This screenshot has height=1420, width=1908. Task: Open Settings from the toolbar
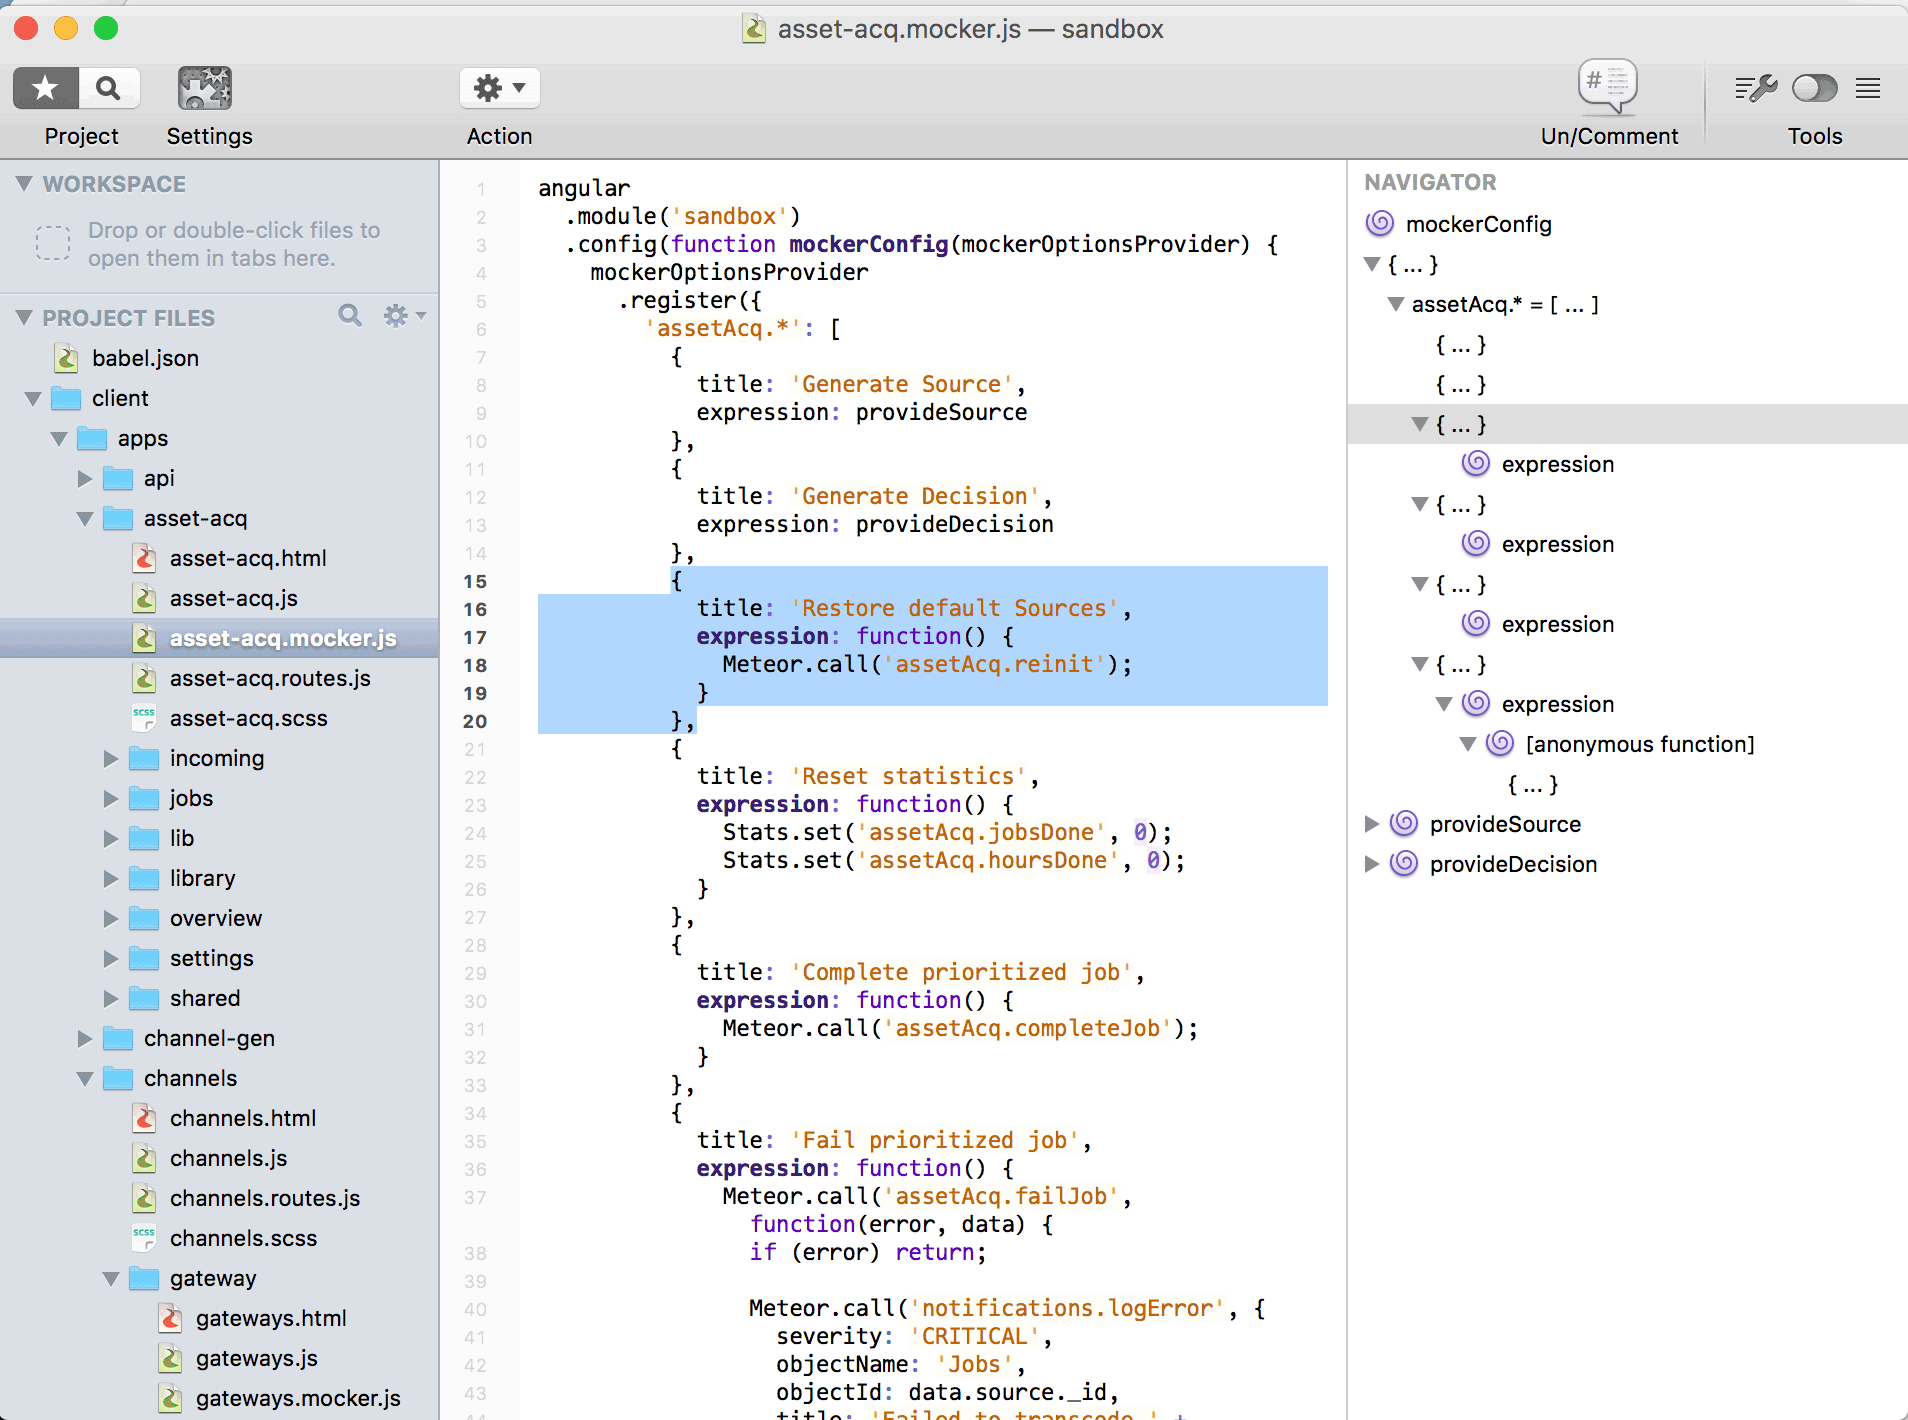(205, 89)
